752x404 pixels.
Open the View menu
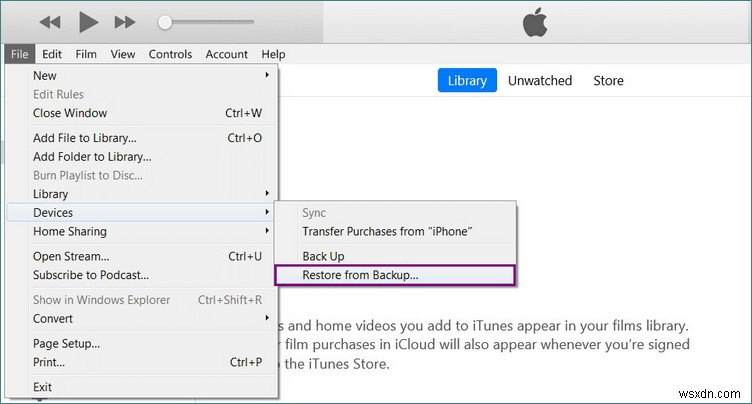(123, 54)
